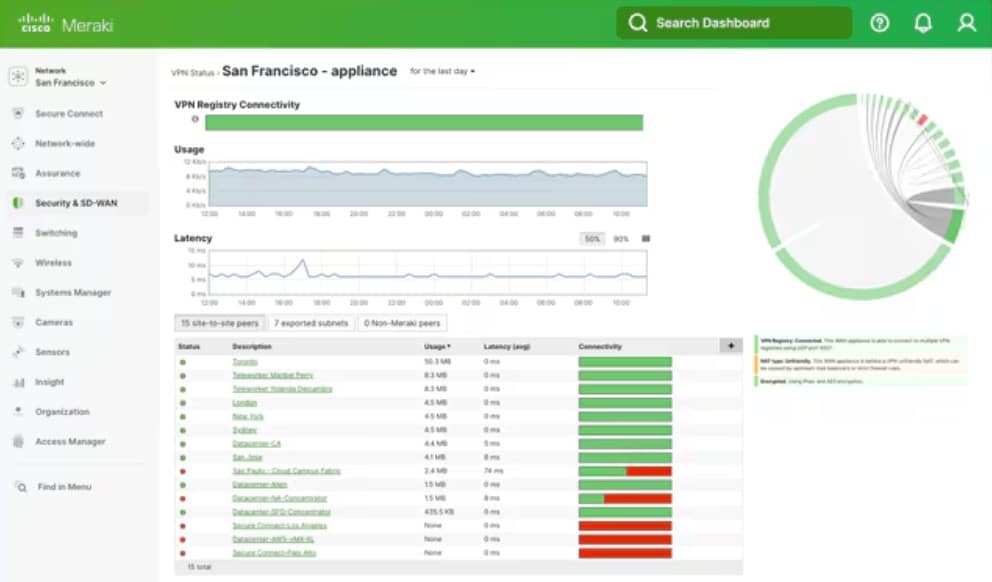This screenshot has height=582, width=992.
Task: Select the 90% latency percentile
Action: point(621,238)
